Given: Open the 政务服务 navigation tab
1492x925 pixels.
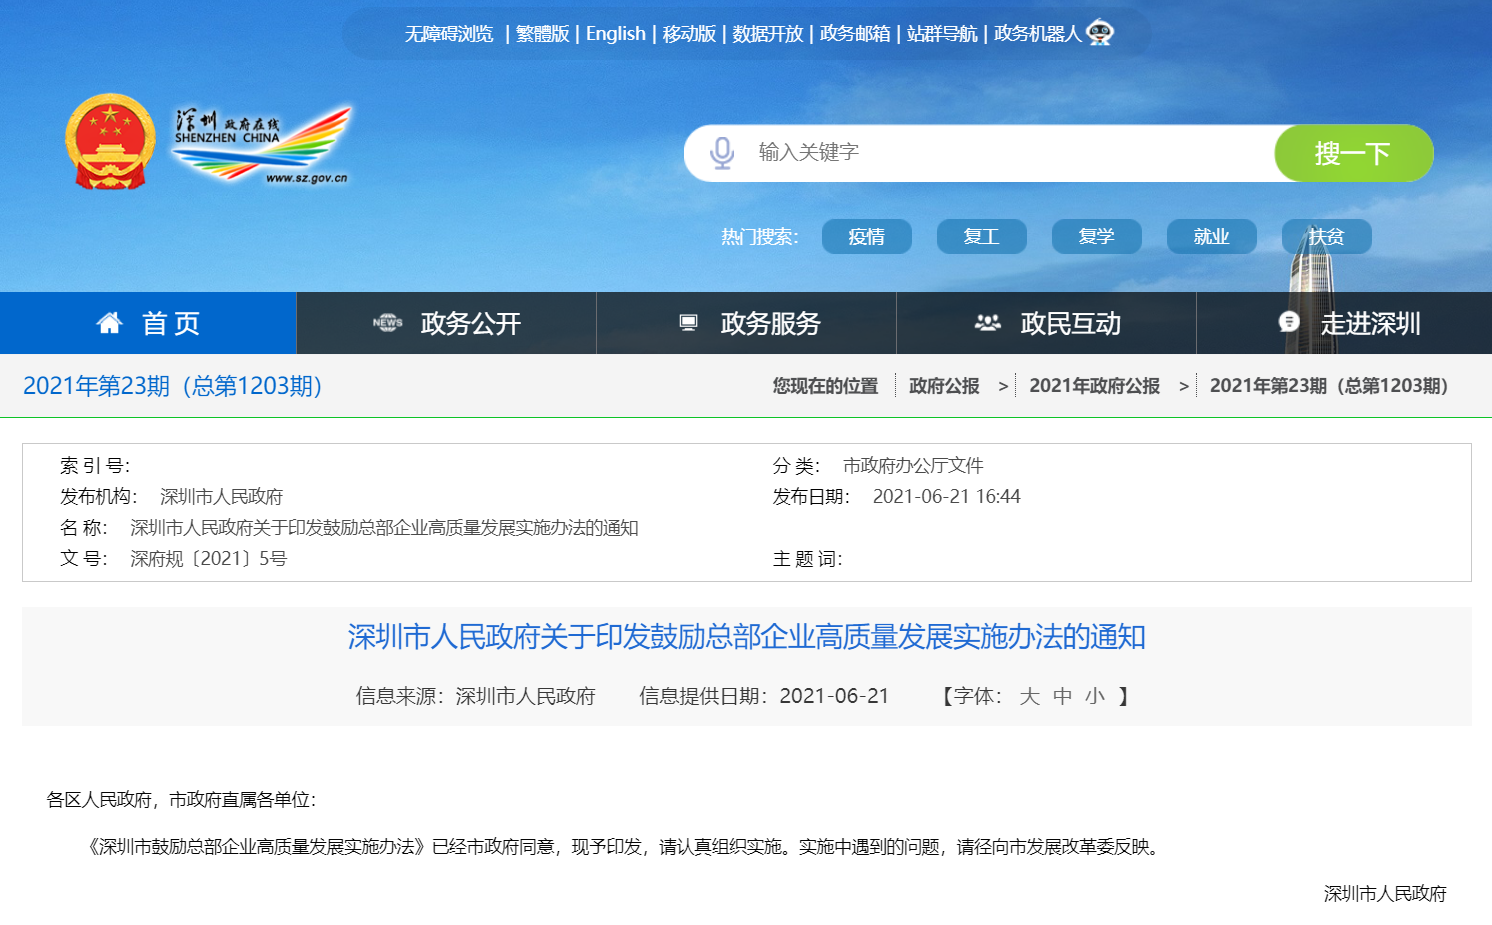Looking at the screenshot, I should coord(770,323).
